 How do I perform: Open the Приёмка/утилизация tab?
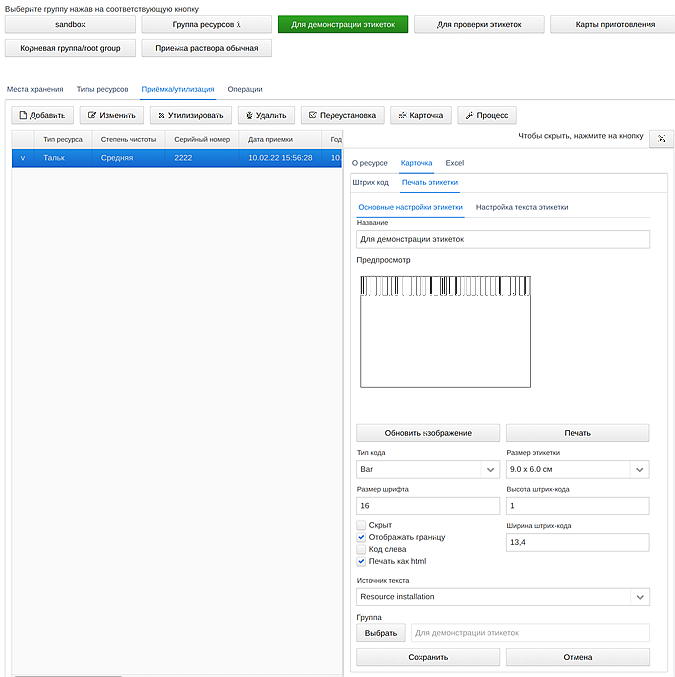[177, 89]
